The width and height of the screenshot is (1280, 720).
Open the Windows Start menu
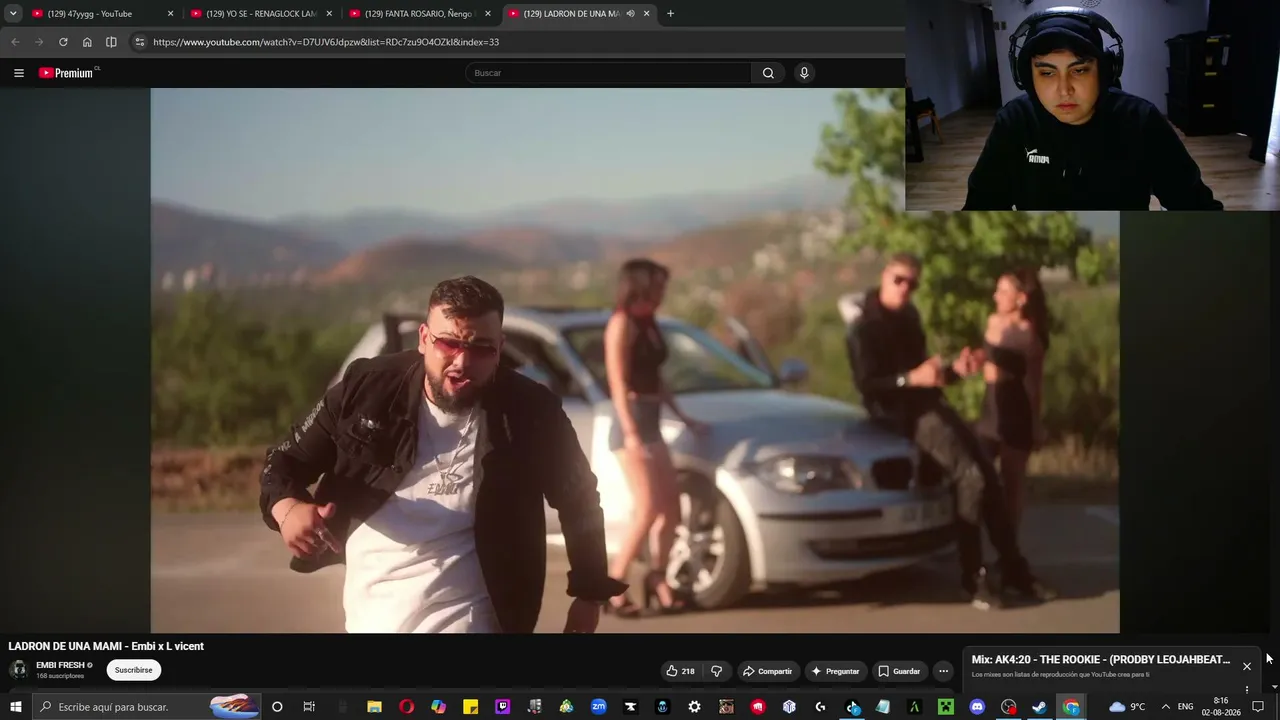pos(16,707)
